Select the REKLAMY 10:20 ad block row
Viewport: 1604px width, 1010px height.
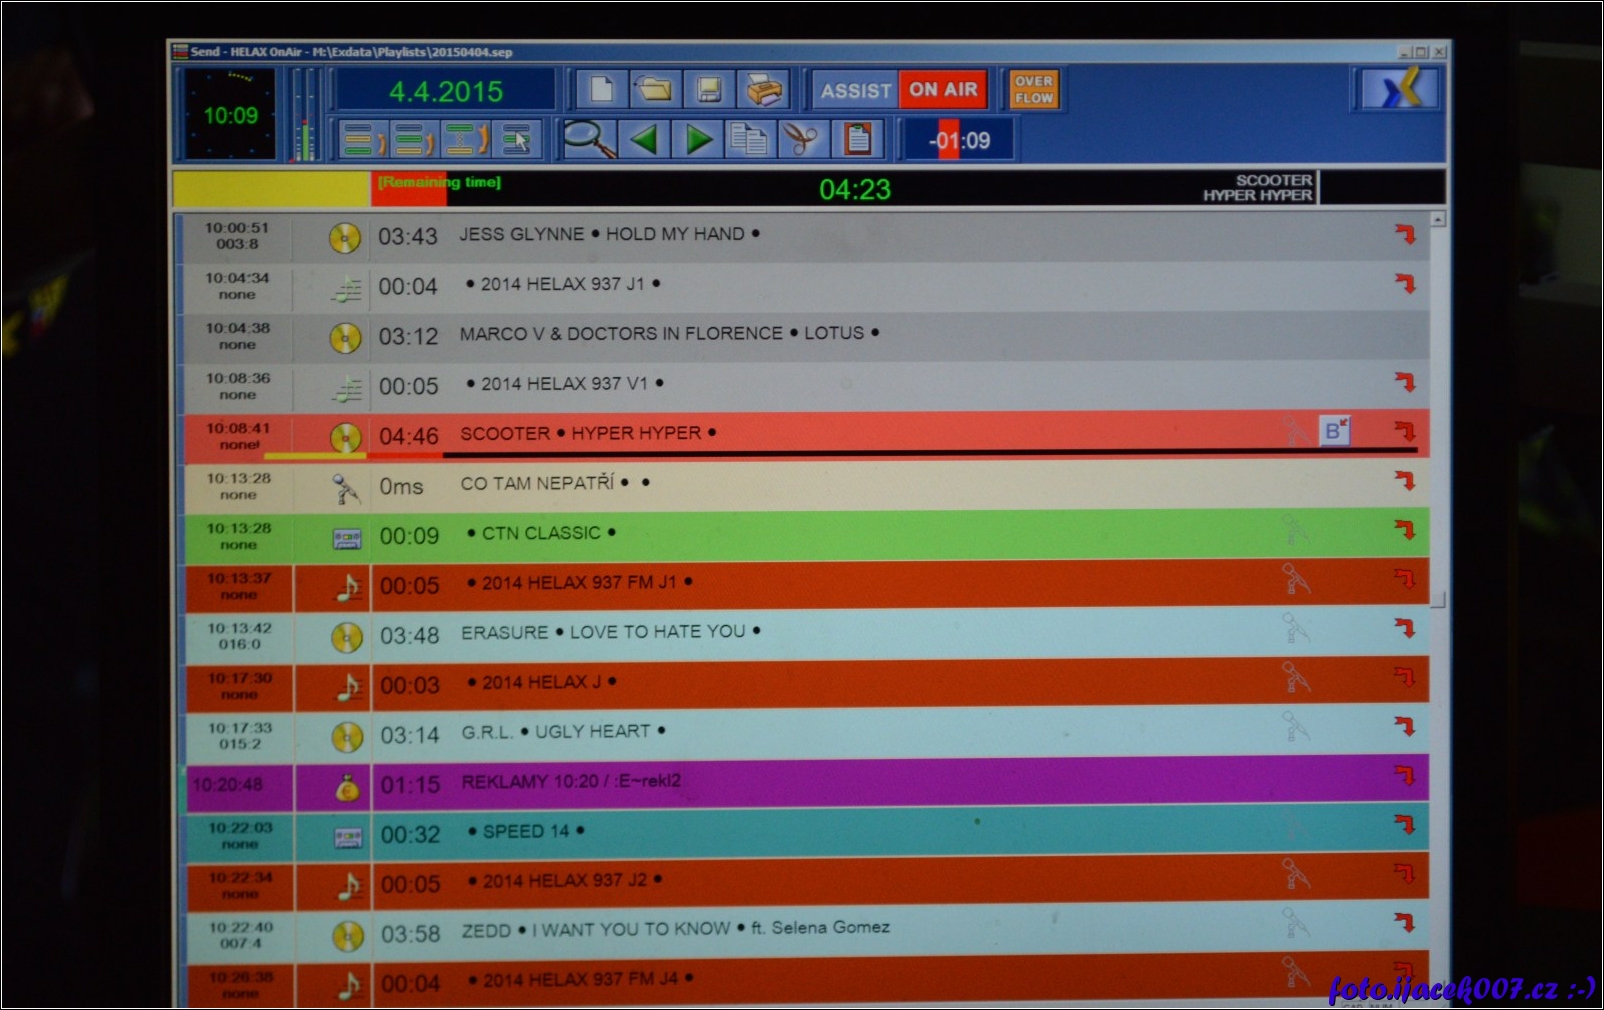571,782
